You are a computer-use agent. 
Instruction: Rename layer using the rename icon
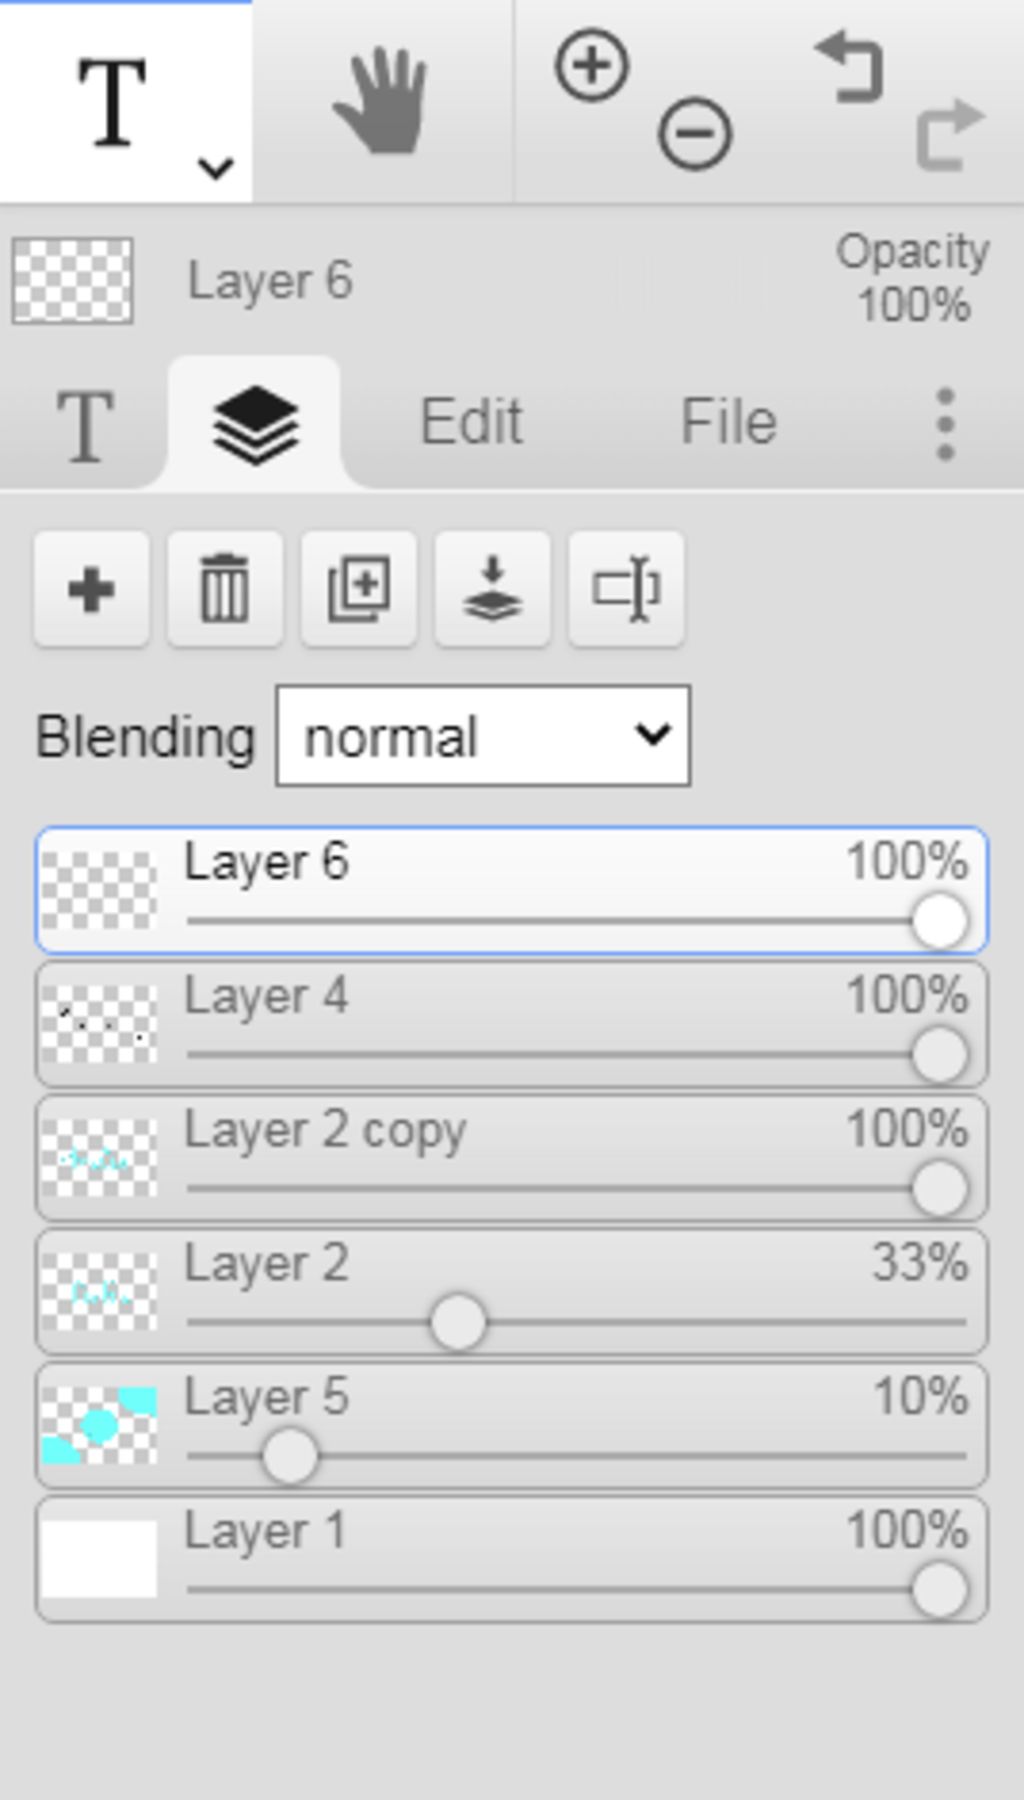pos(626,589)
